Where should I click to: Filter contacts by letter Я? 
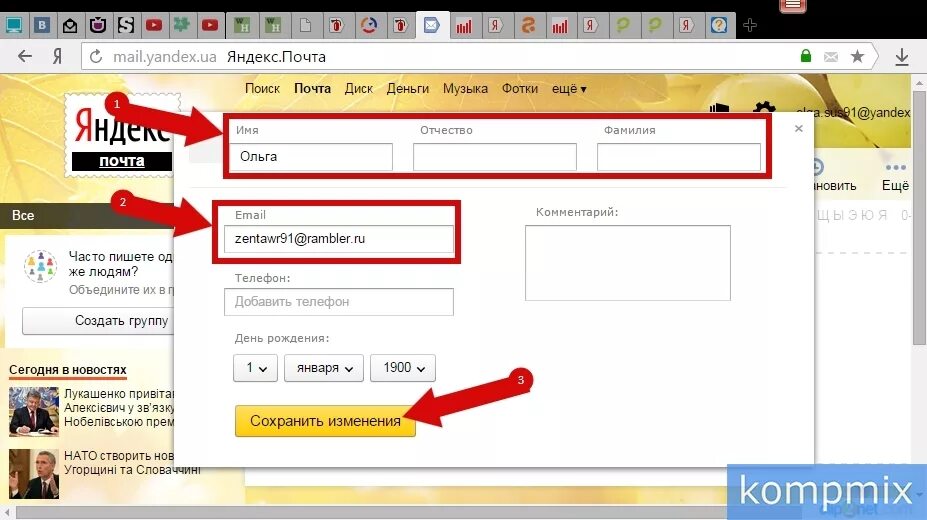point(882,215)
